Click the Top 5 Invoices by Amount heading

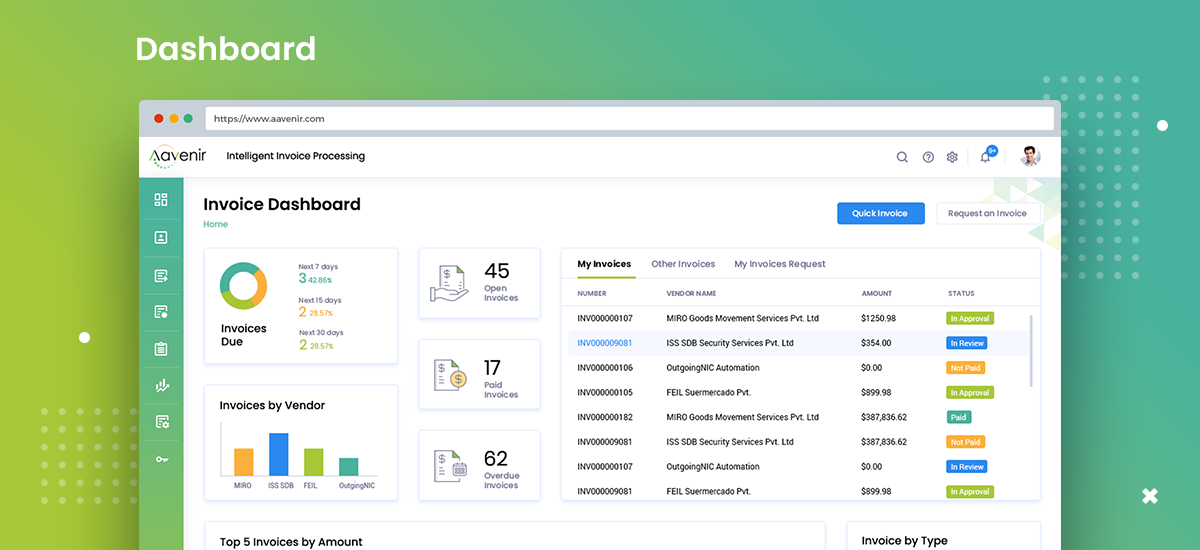(291, 542)
